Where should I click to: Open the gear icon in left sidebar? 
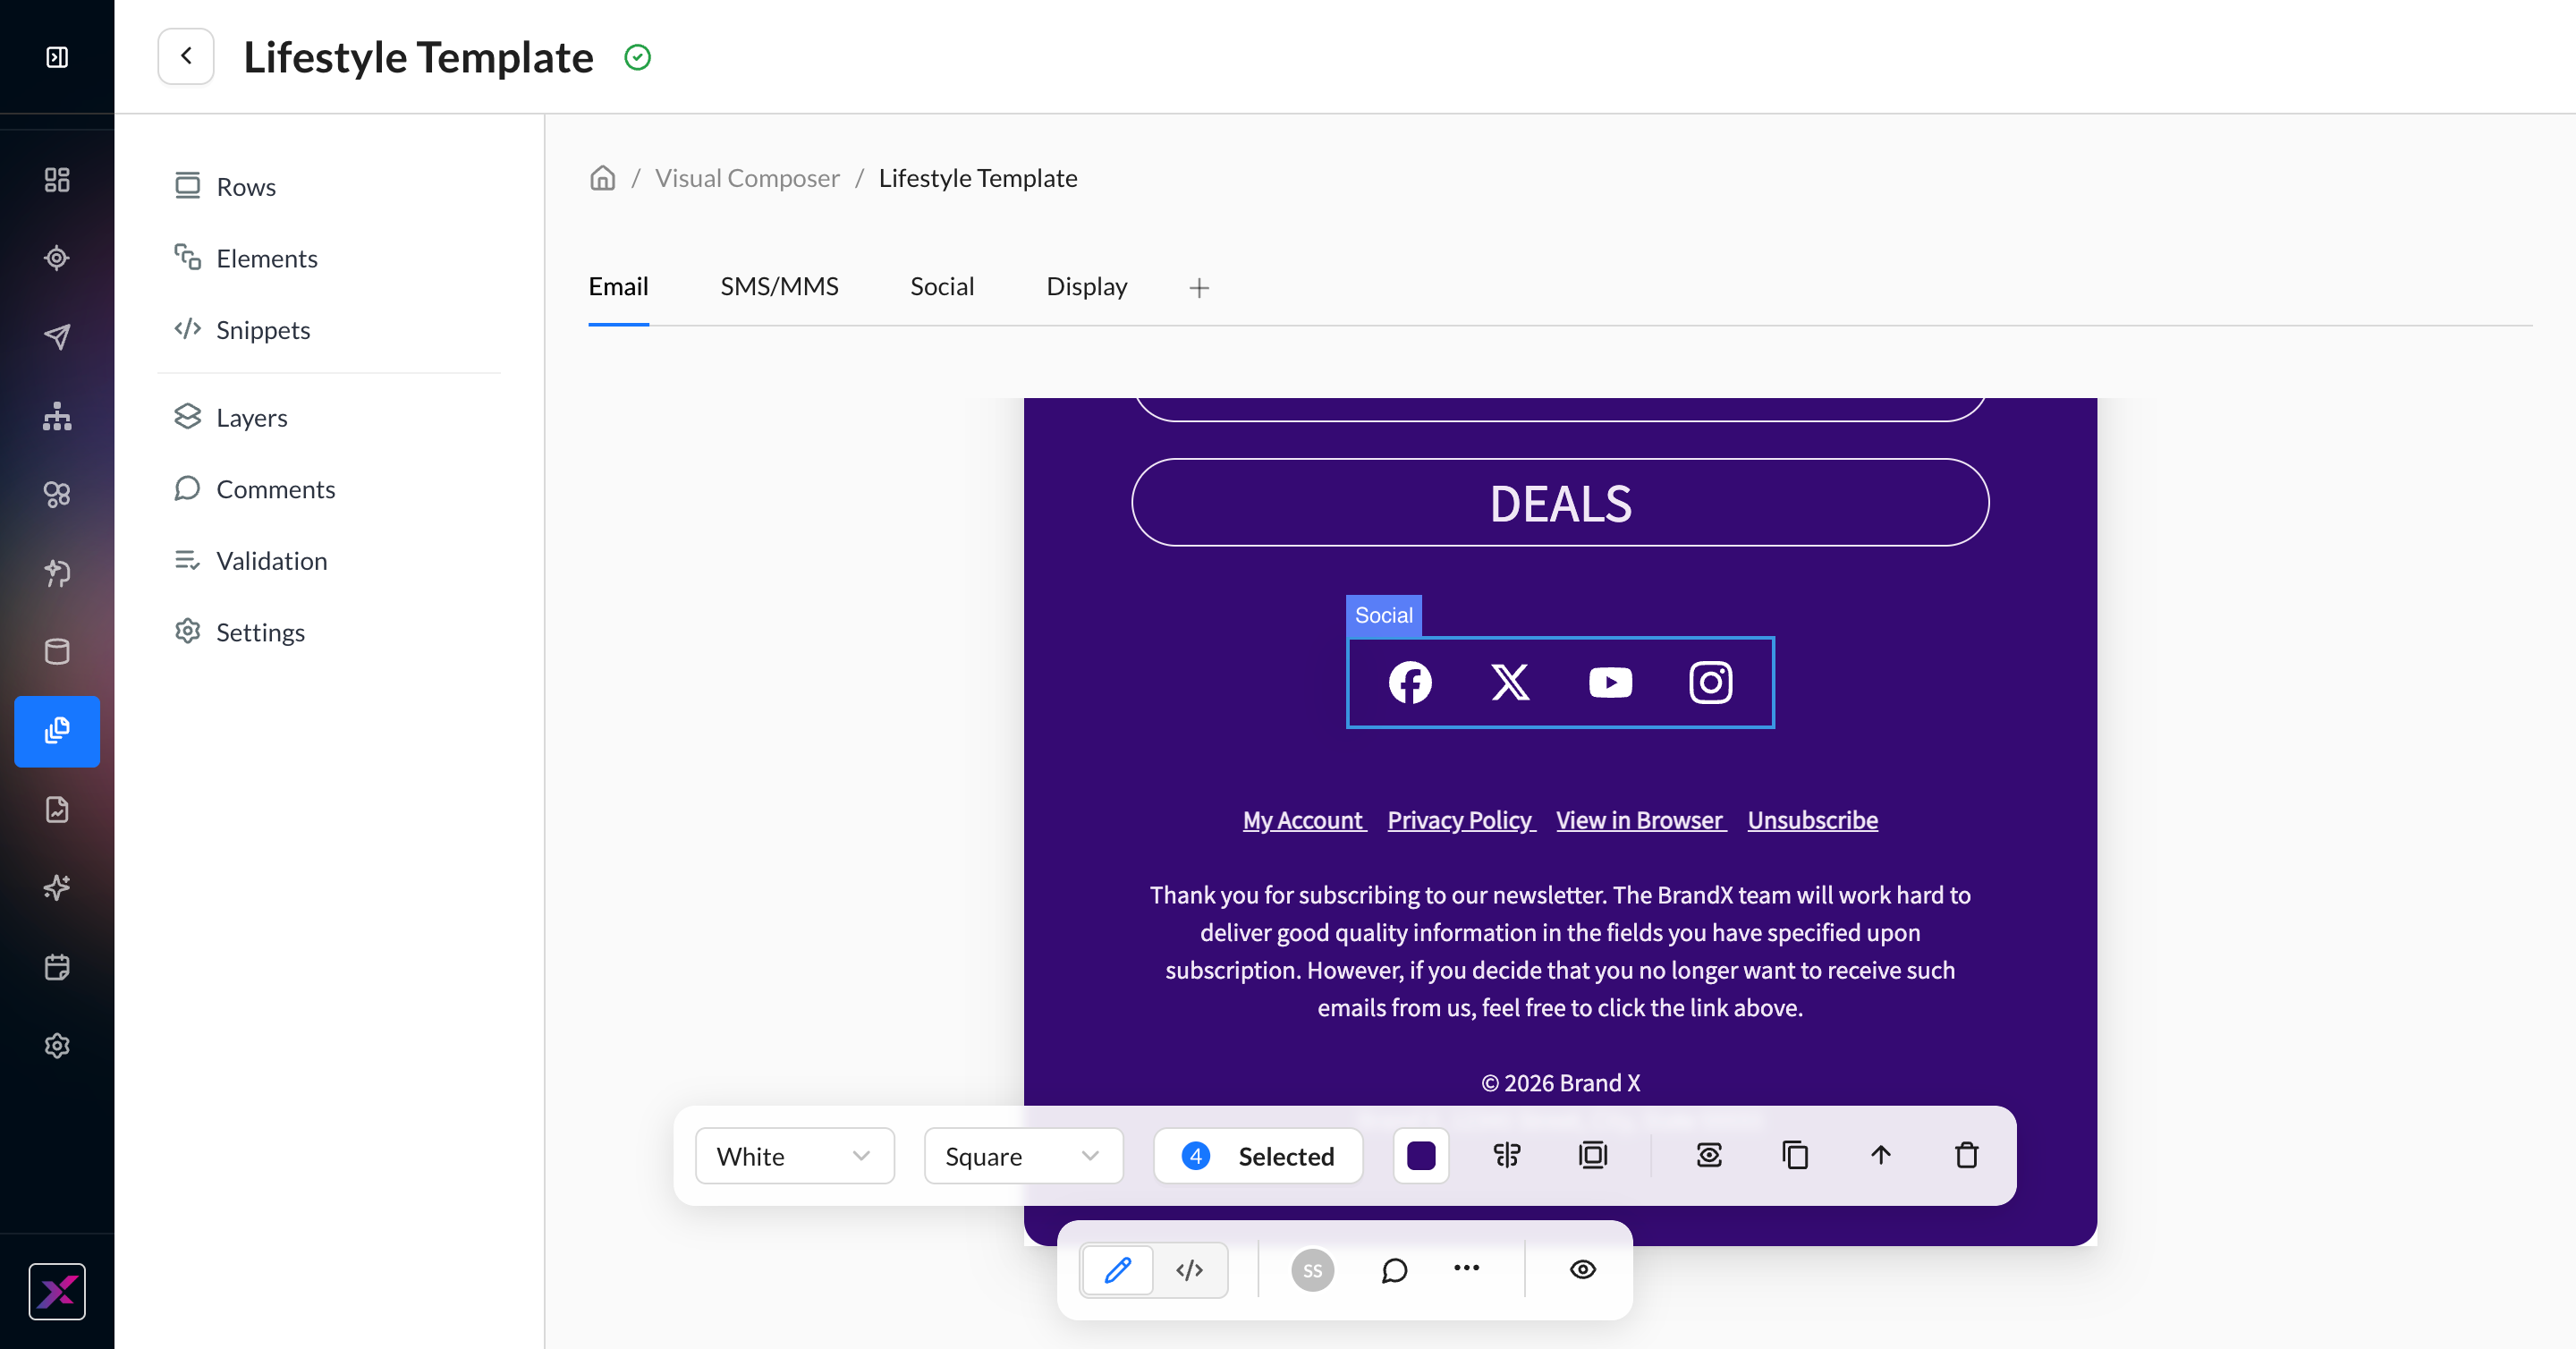57,1046
